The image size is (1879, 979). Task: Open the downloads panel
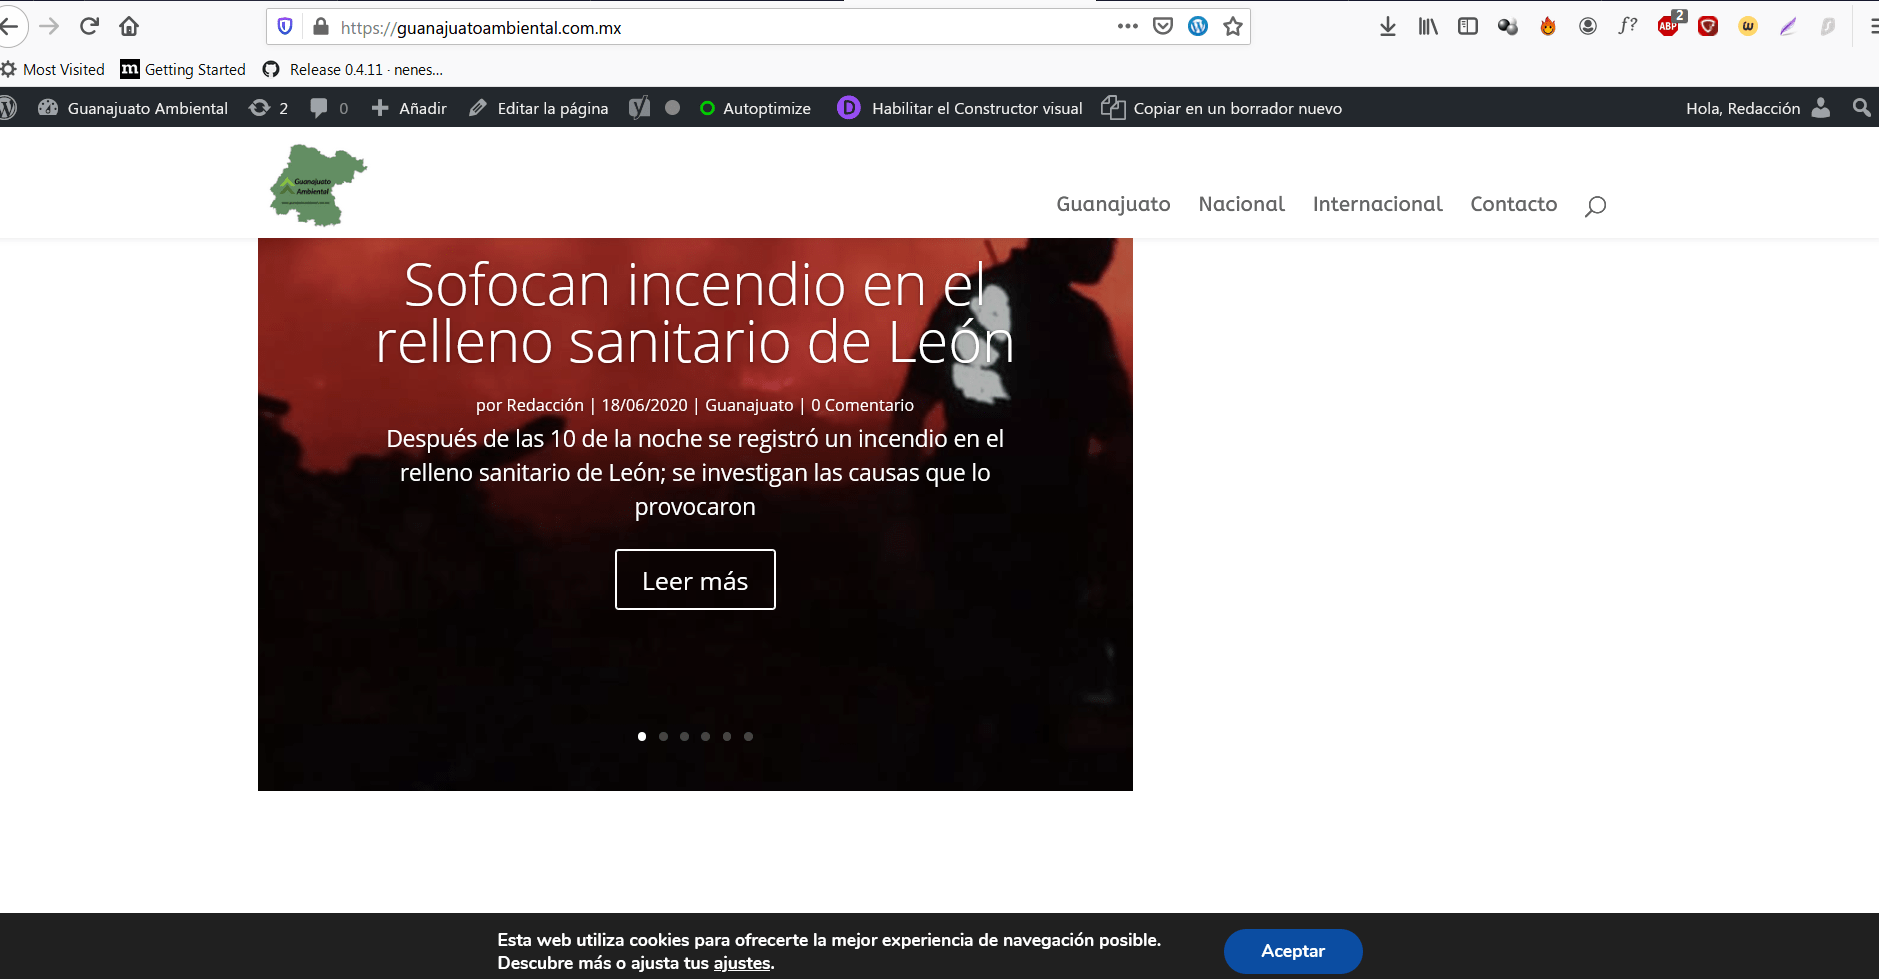1388,27
